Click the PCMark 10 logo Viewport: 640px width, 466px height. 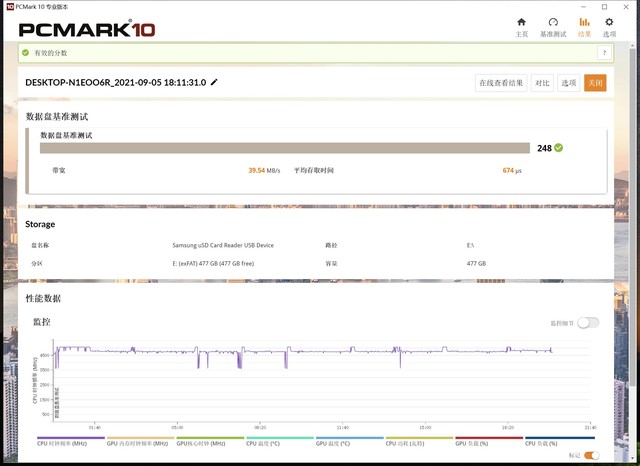pos(87,29)
